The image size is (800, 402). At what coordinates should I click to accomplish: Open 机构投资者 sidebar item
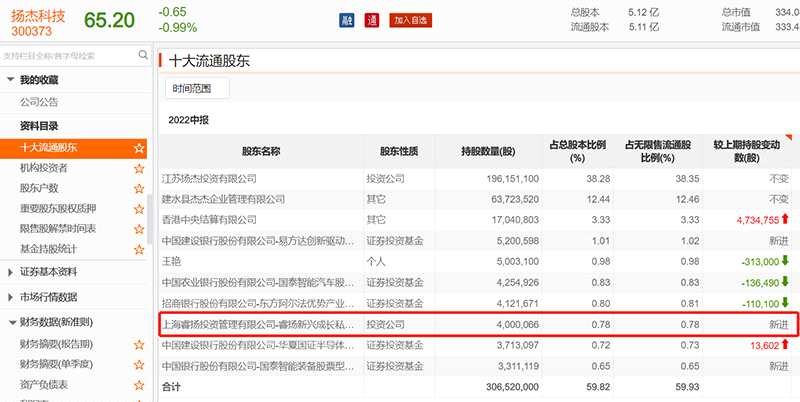click(43, 168)
